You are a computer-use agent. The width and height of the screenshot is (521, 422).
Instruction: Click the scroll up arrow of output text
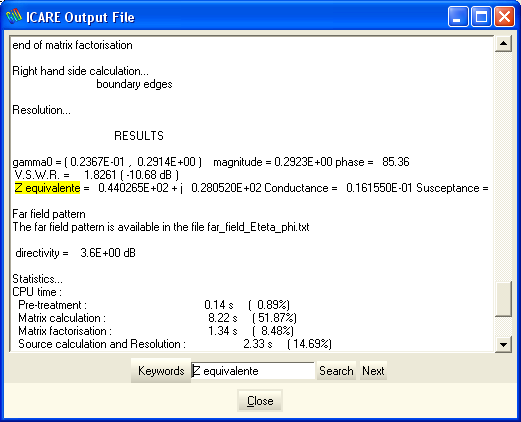click(x=503, y=43)
